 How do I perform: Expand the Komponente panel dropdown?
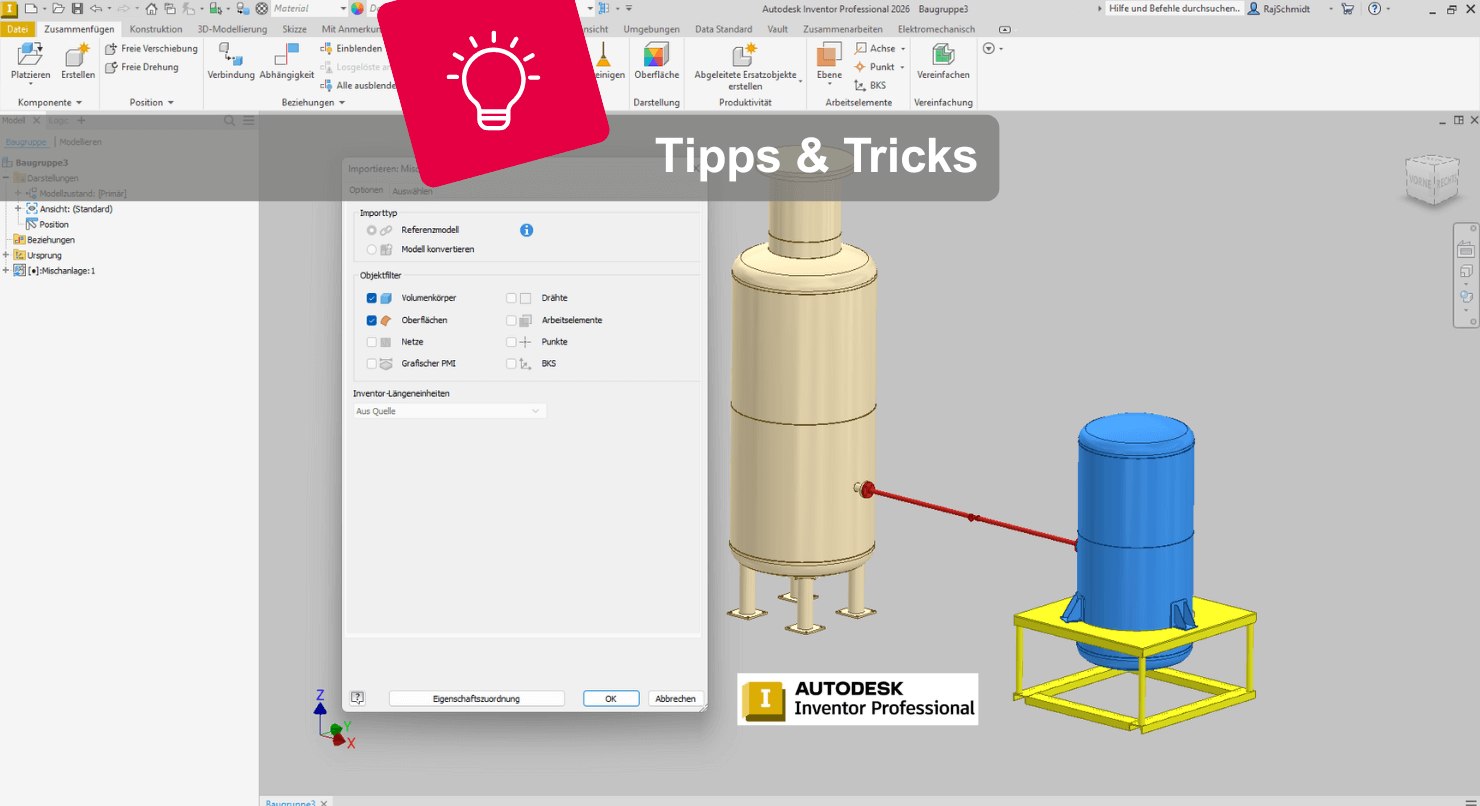click(79, 103)
